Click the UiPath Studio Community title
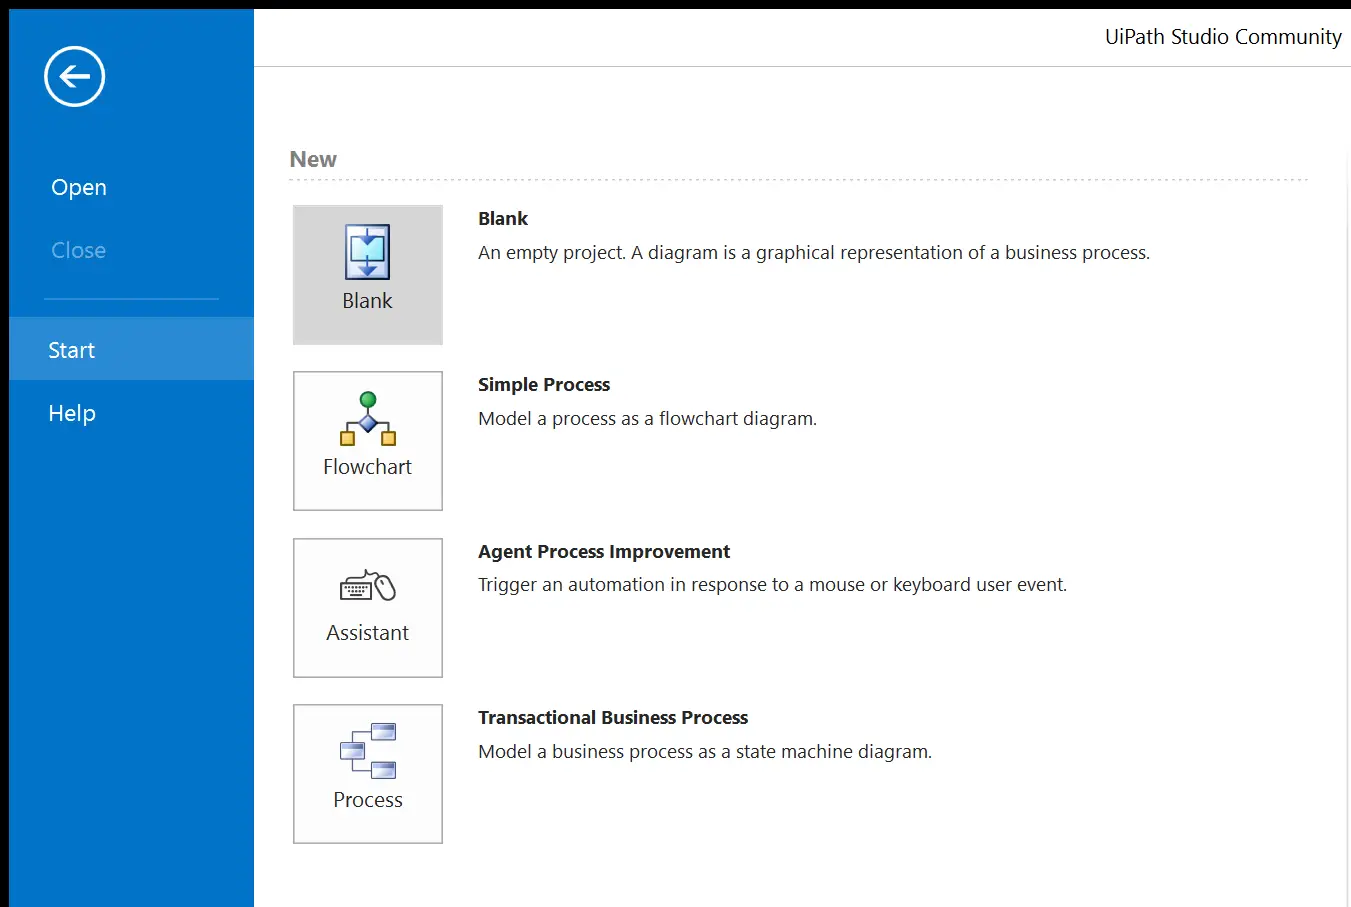This screenshot has width=1351, height=907. tap(1223, 37)
